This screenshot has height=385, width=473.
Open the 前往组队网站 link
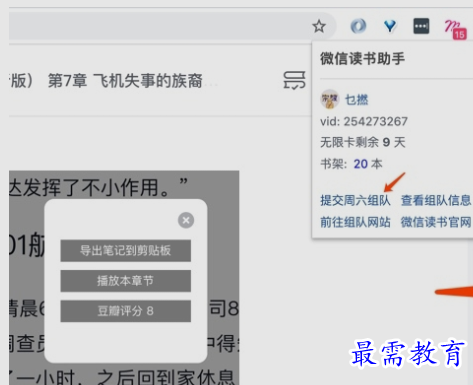[x=355, y=222]
